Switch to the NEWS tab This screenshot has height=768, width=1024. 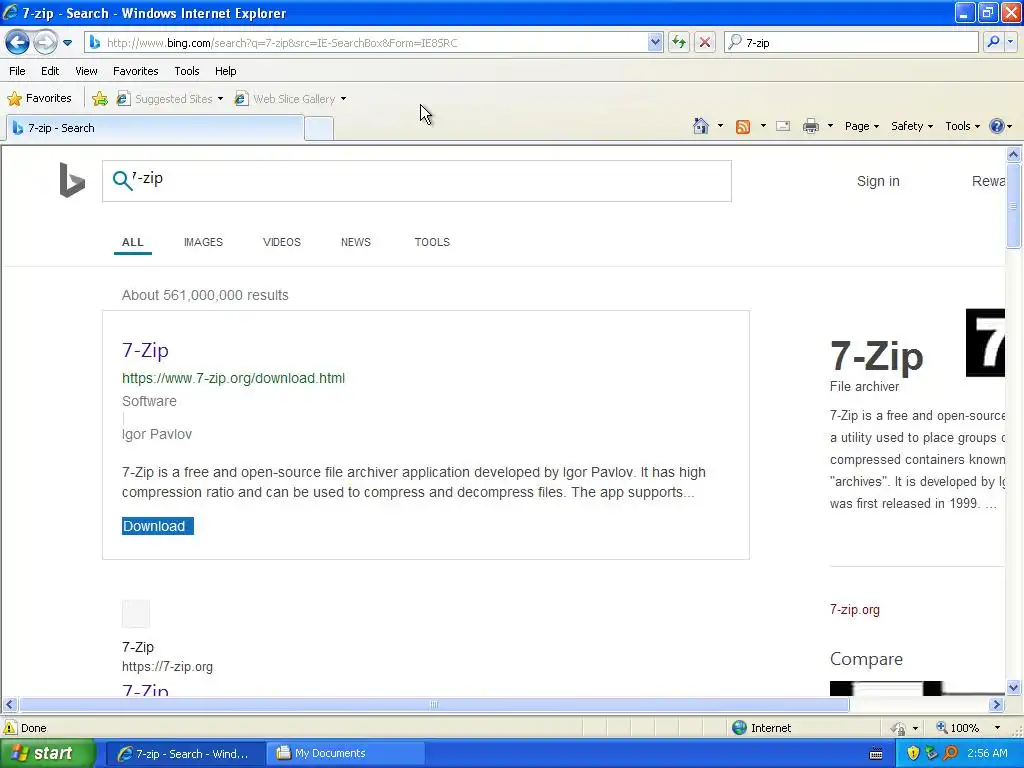tap(356, 242)
